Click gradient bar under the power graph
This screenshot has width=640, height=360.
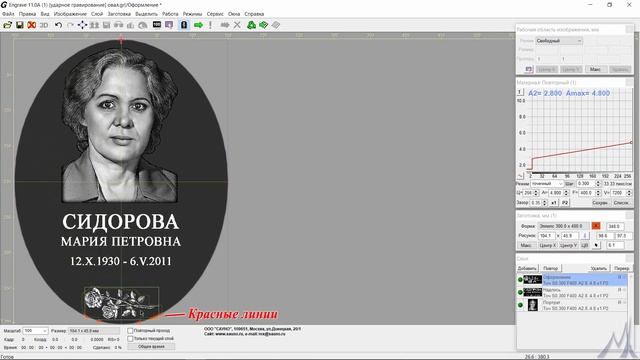(x=582, y=173)
